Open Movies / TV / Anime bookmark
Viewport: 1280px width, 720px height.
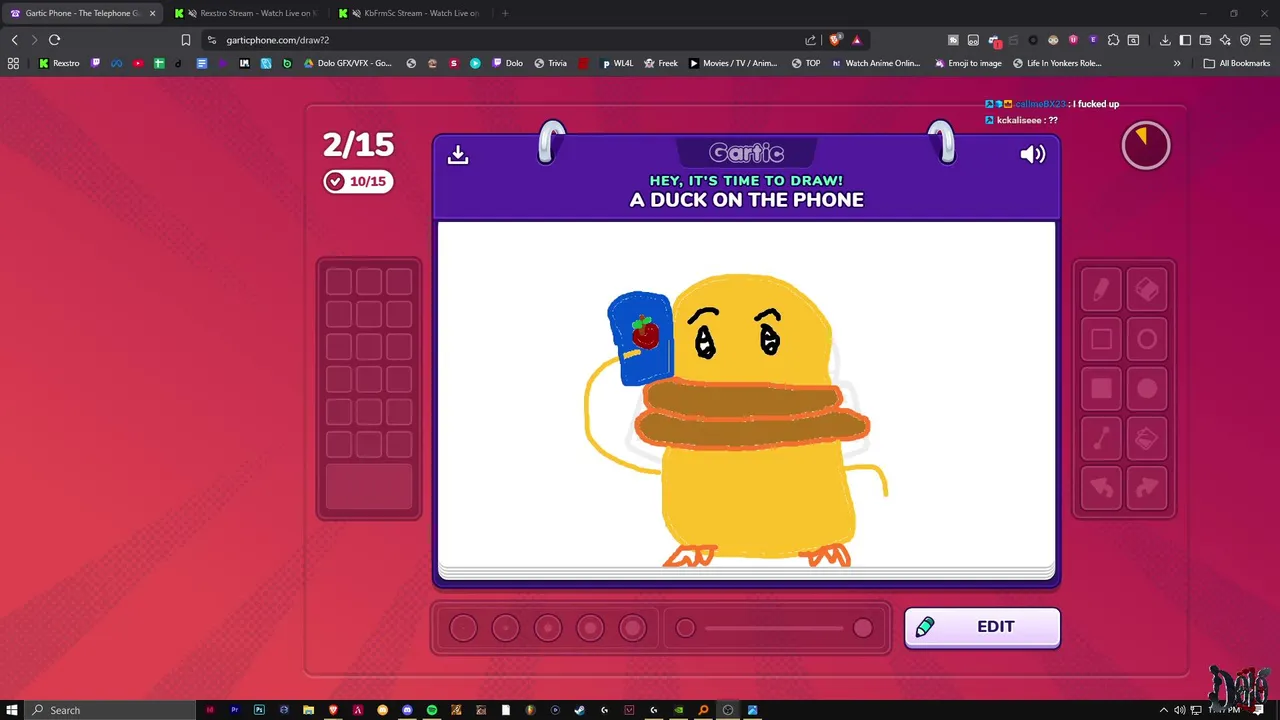tap(733, 63)
